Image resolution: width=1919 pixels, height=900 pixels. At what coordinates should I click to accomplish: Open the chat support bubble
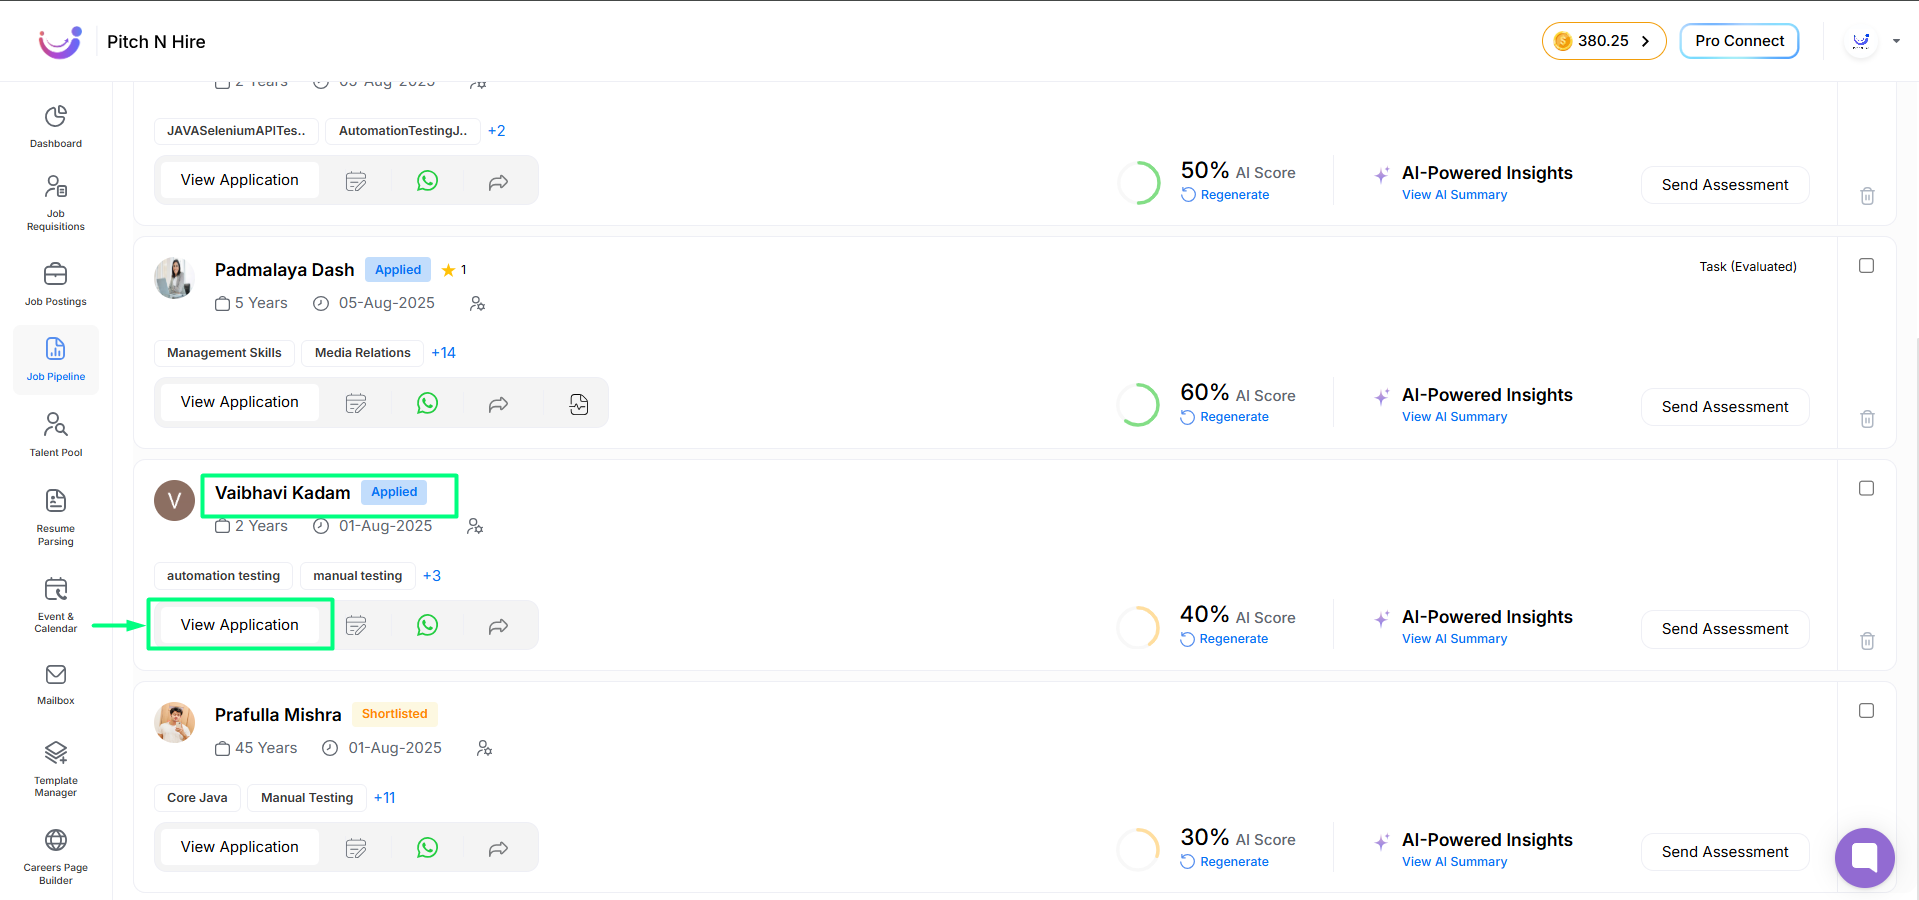[x=1865, y=858]
